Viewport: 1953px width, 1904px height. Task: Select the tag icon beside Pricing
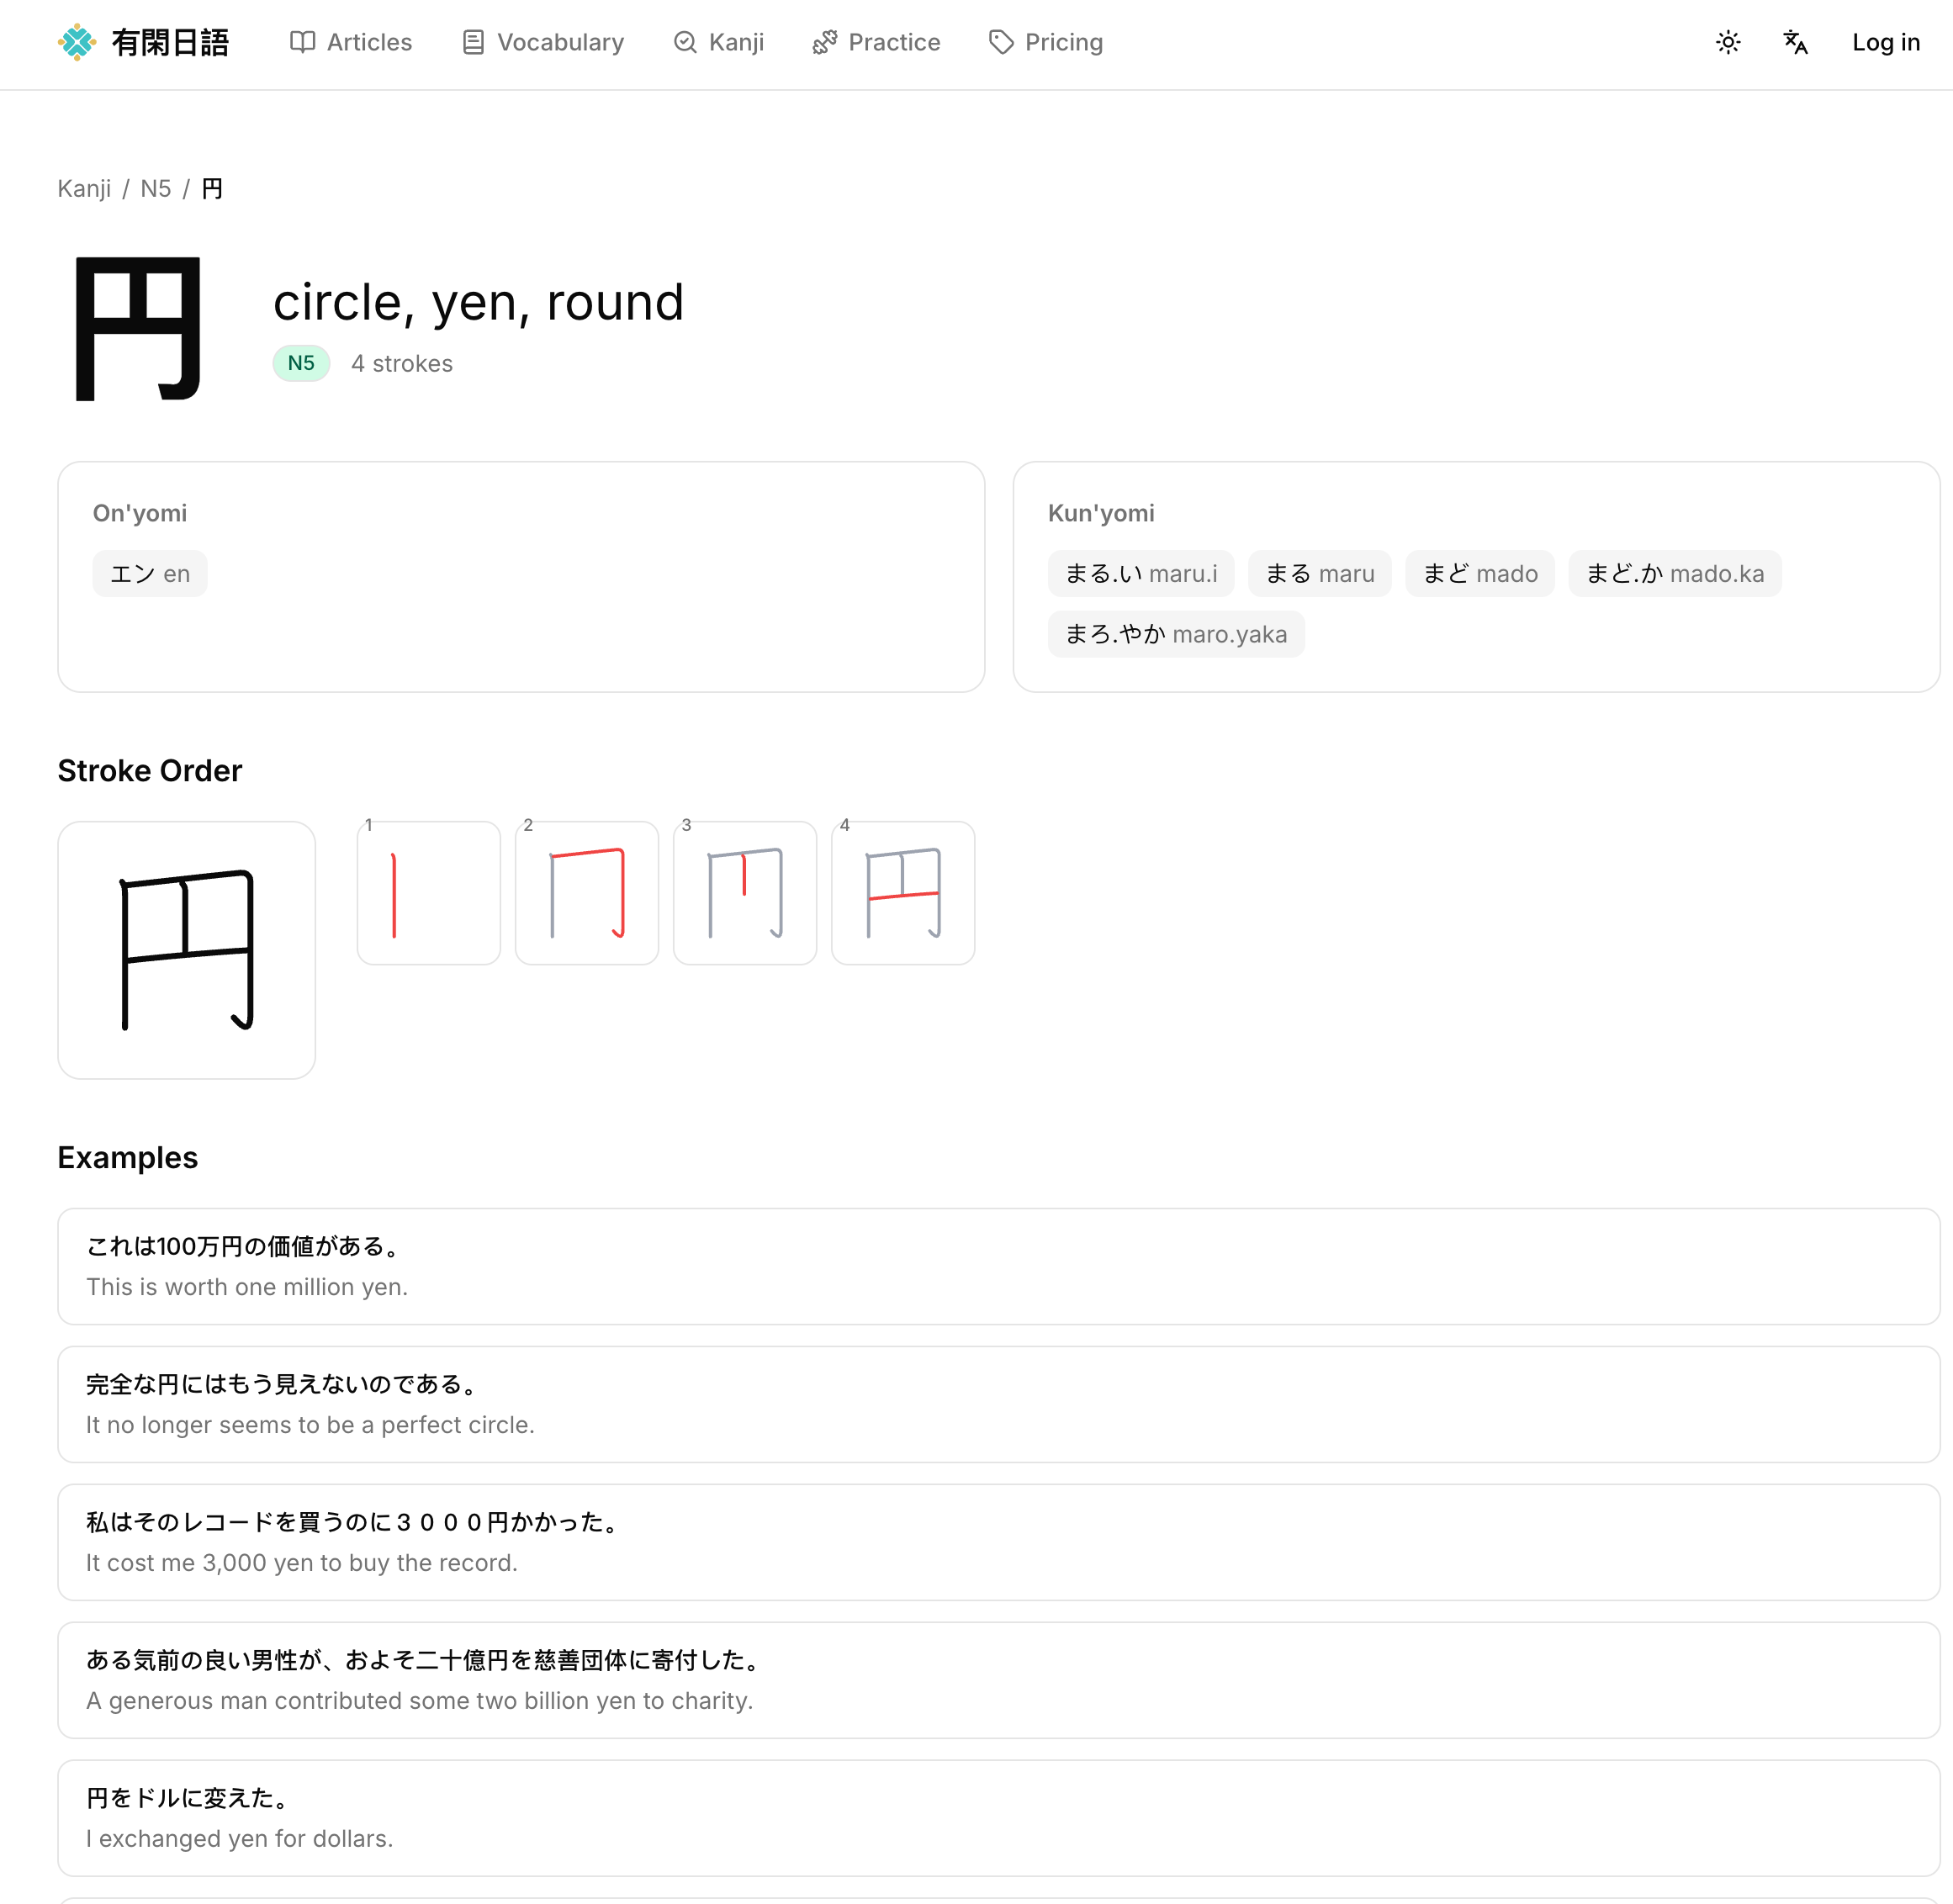pos(1001,42)
